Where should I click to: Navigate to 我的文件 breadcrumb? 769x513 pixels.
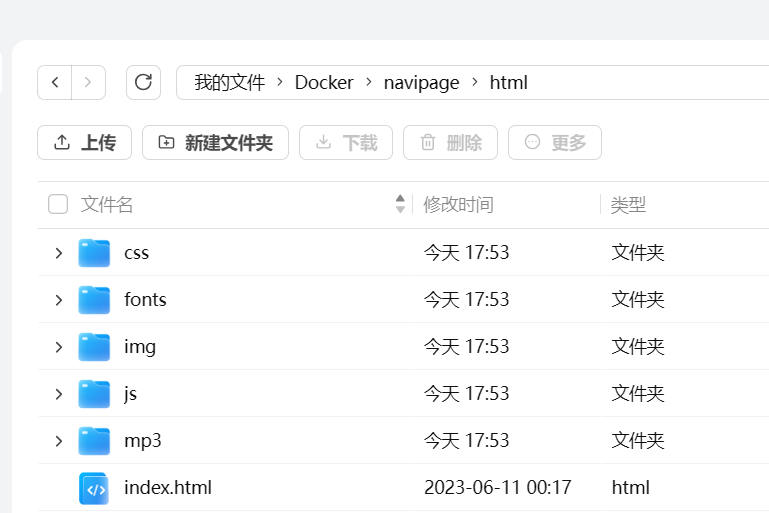click(229, 83)
